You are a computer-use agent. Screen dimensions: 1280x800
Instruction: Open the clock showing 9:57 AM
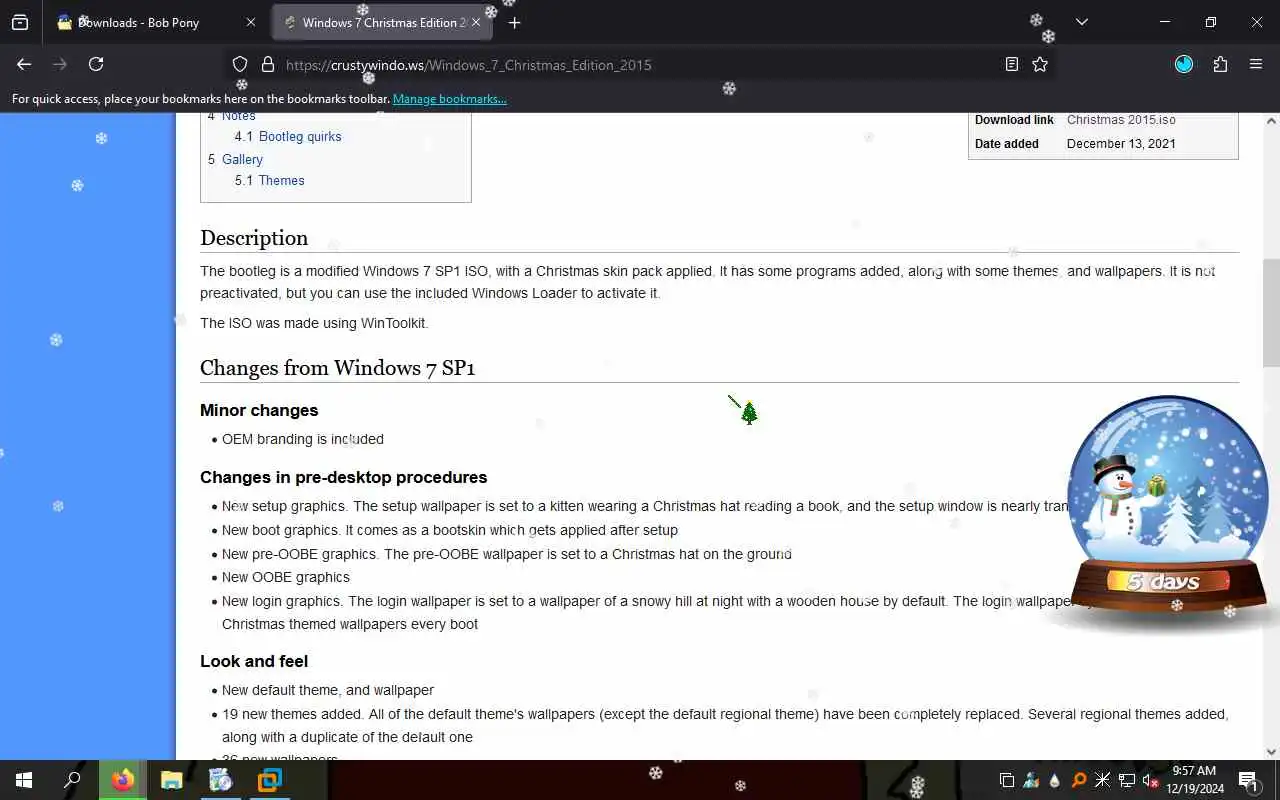[x=1196, y=780]
